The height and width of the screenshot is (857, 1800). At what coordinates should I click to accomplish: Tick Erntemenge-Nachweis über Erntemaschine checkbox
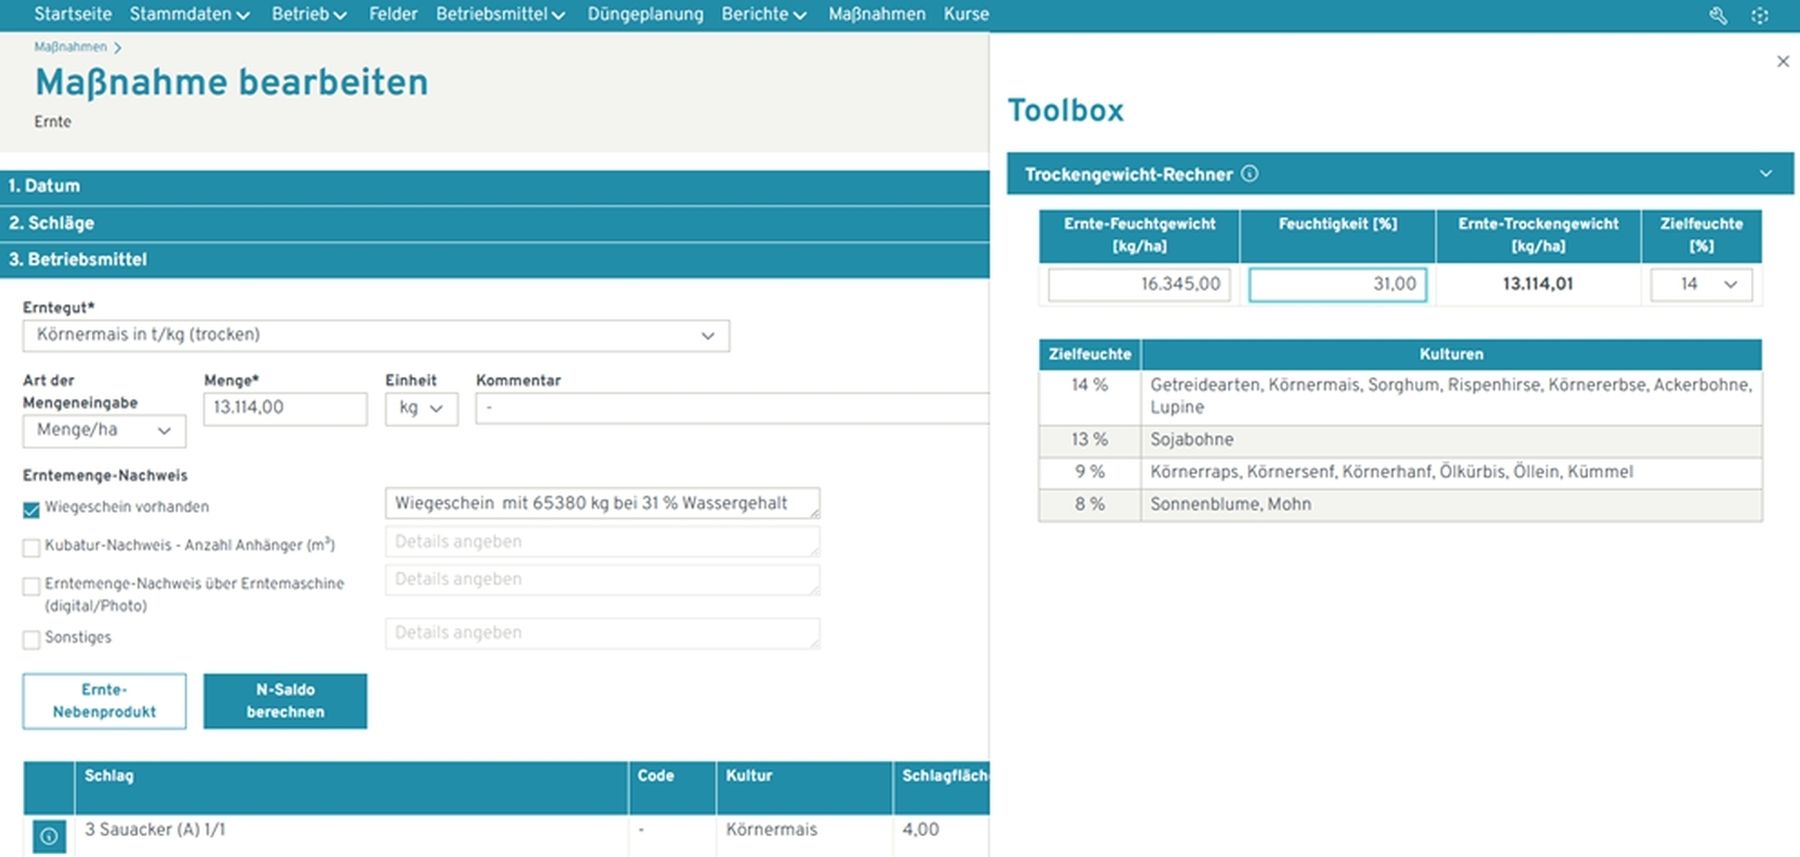[32, 586]
